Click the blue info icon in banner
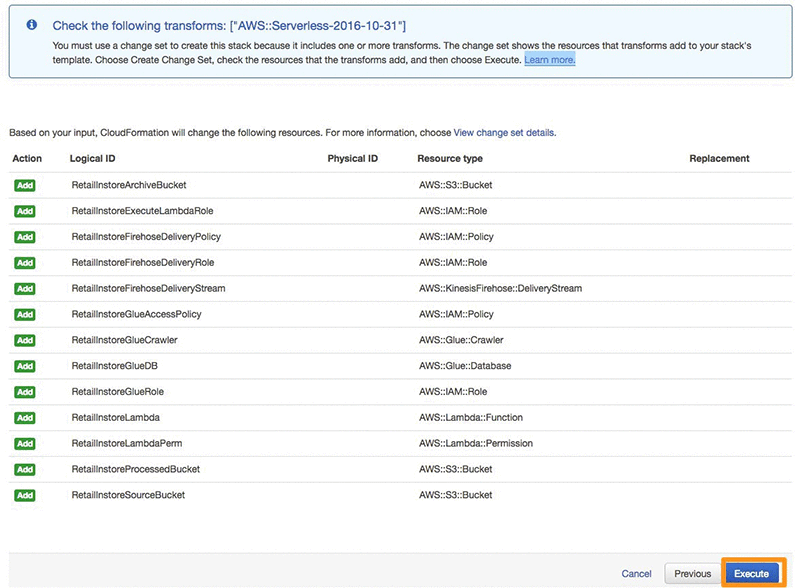 (x=32, y=24)
